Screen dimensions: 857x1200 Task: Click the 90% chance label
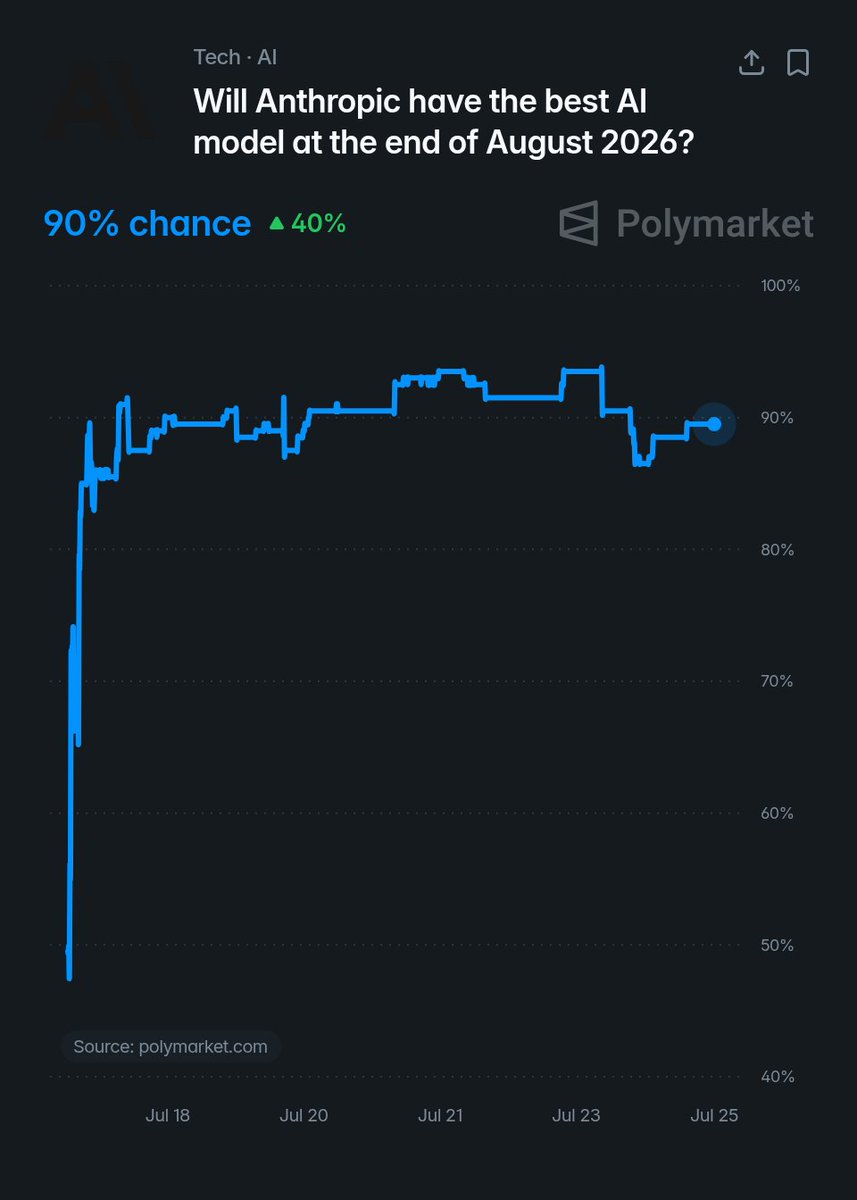tap(147, 223)
